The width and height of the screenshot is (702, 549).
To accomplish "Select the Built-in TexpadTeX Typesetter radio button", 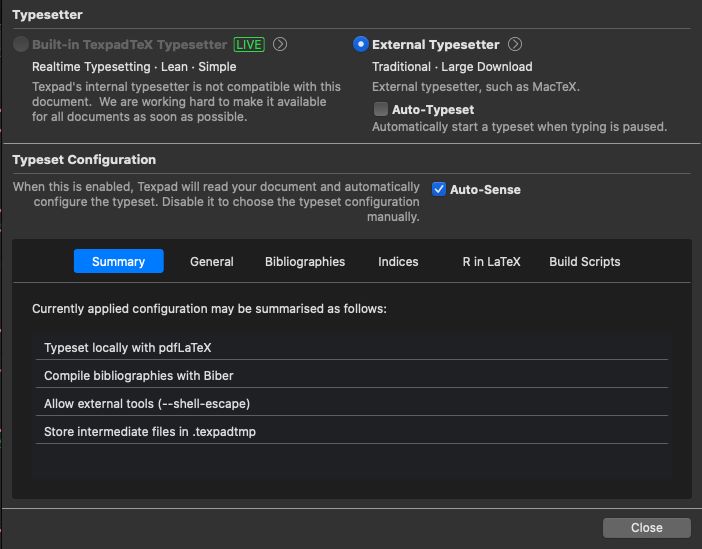I will 21,44.
